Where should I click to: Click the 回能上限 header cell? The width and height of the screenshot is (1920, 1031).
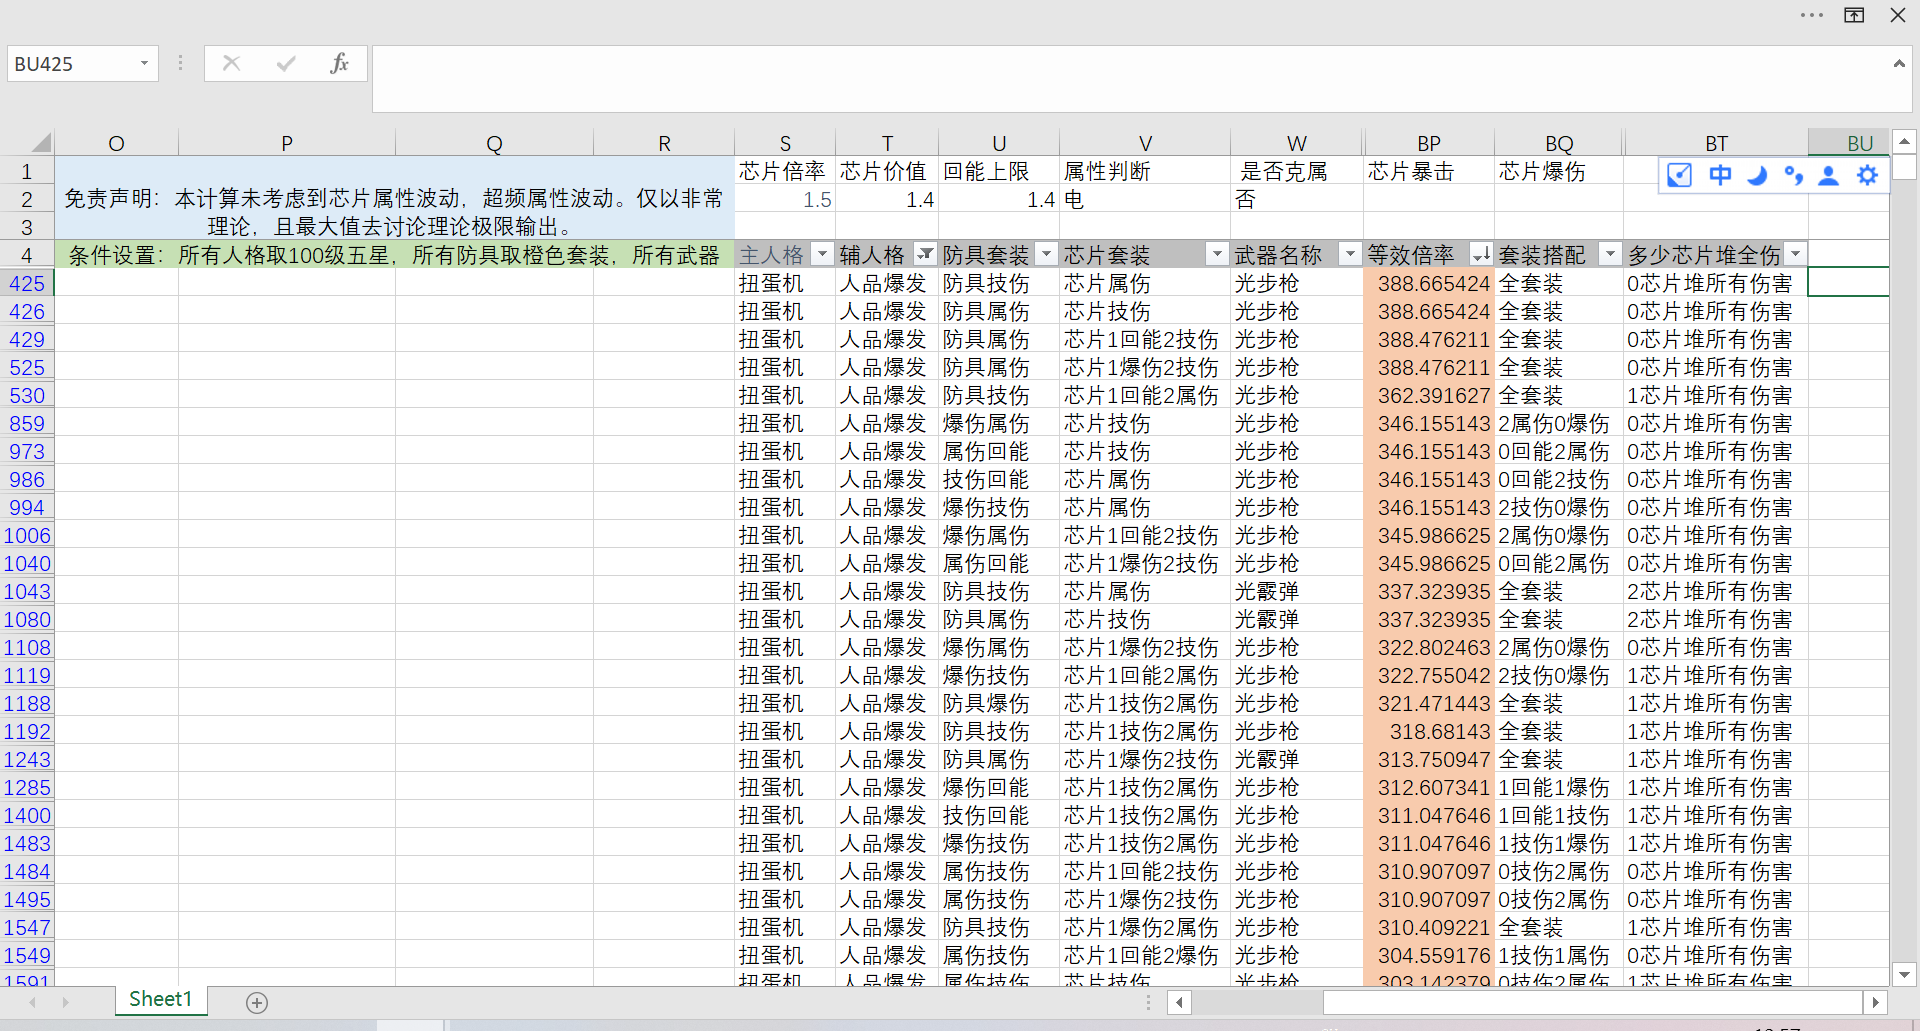click(x=998, y=171)
